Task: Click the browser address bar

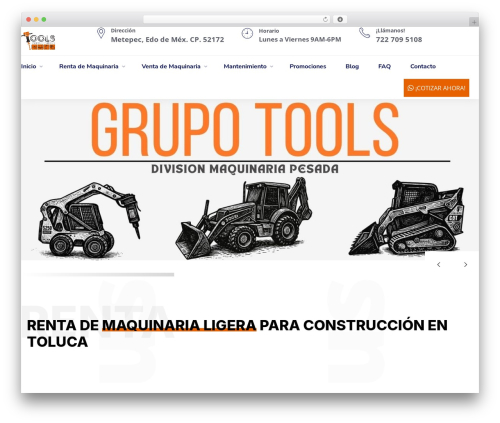Action: point(237,19)
